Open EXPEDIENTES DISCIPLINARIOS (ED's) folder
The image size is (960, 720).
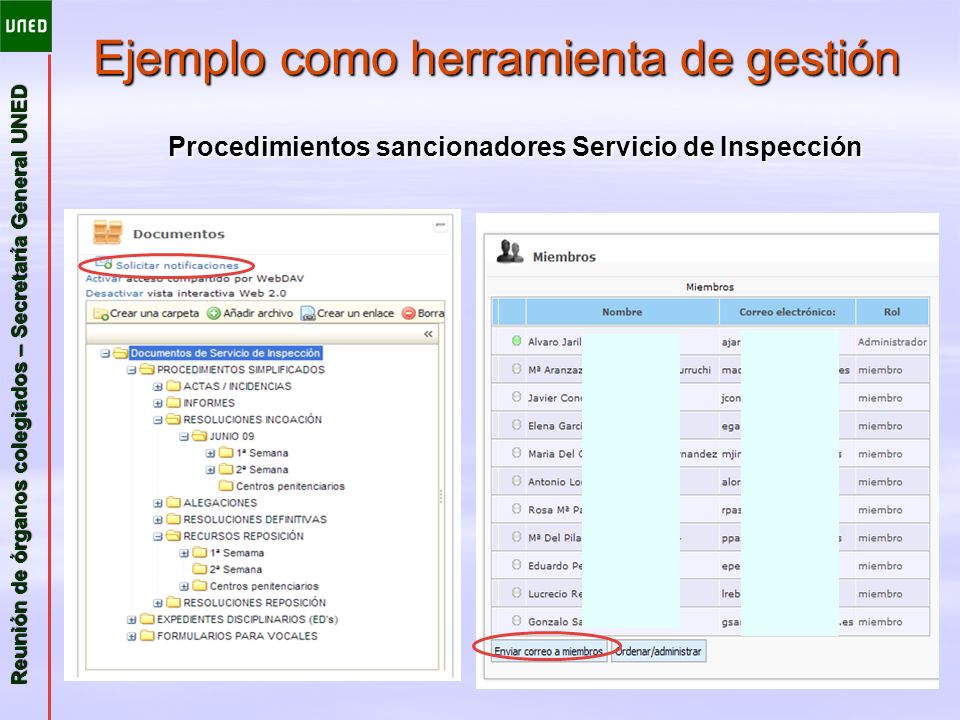tap(247, 619)
